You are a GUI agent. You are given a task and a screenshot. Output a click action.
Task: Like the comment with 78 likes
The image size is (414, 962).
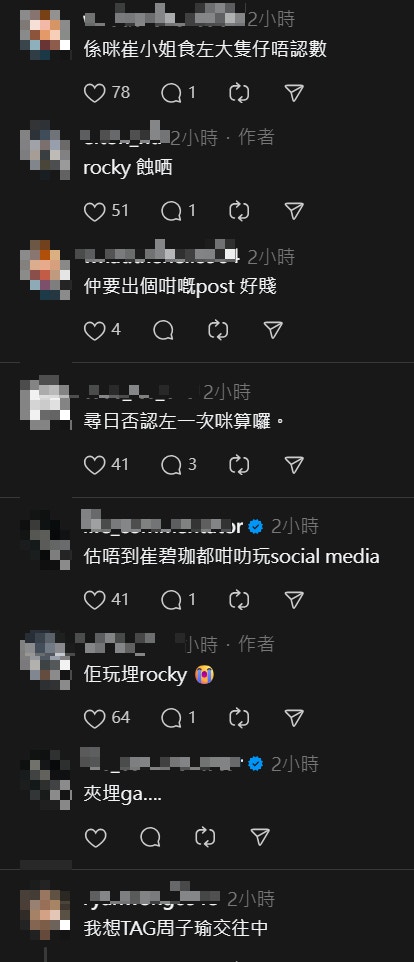coord(94,93)
